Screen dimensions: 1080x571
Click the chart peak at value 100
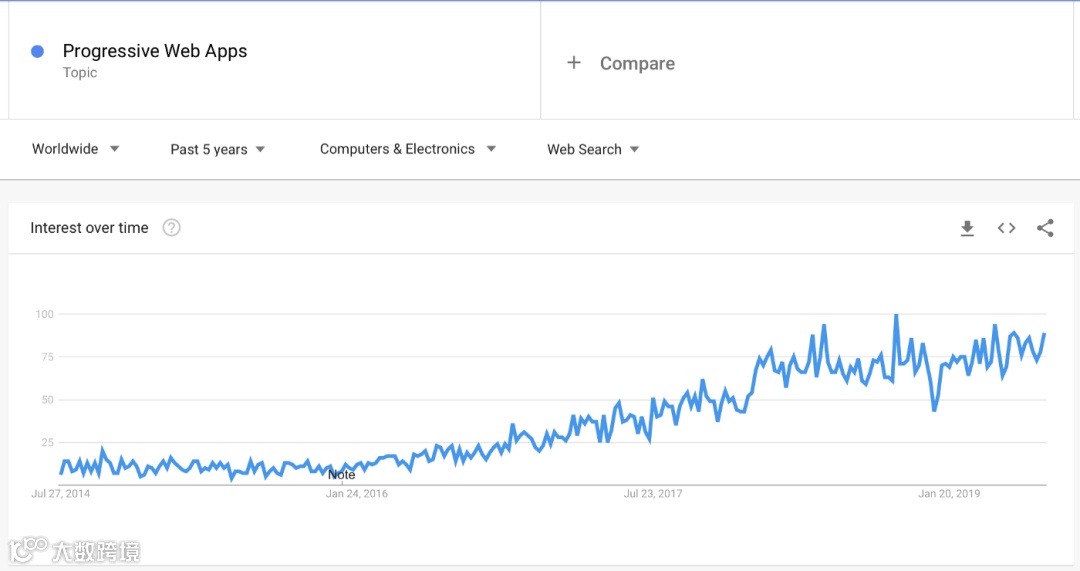[x=896, y=315]
